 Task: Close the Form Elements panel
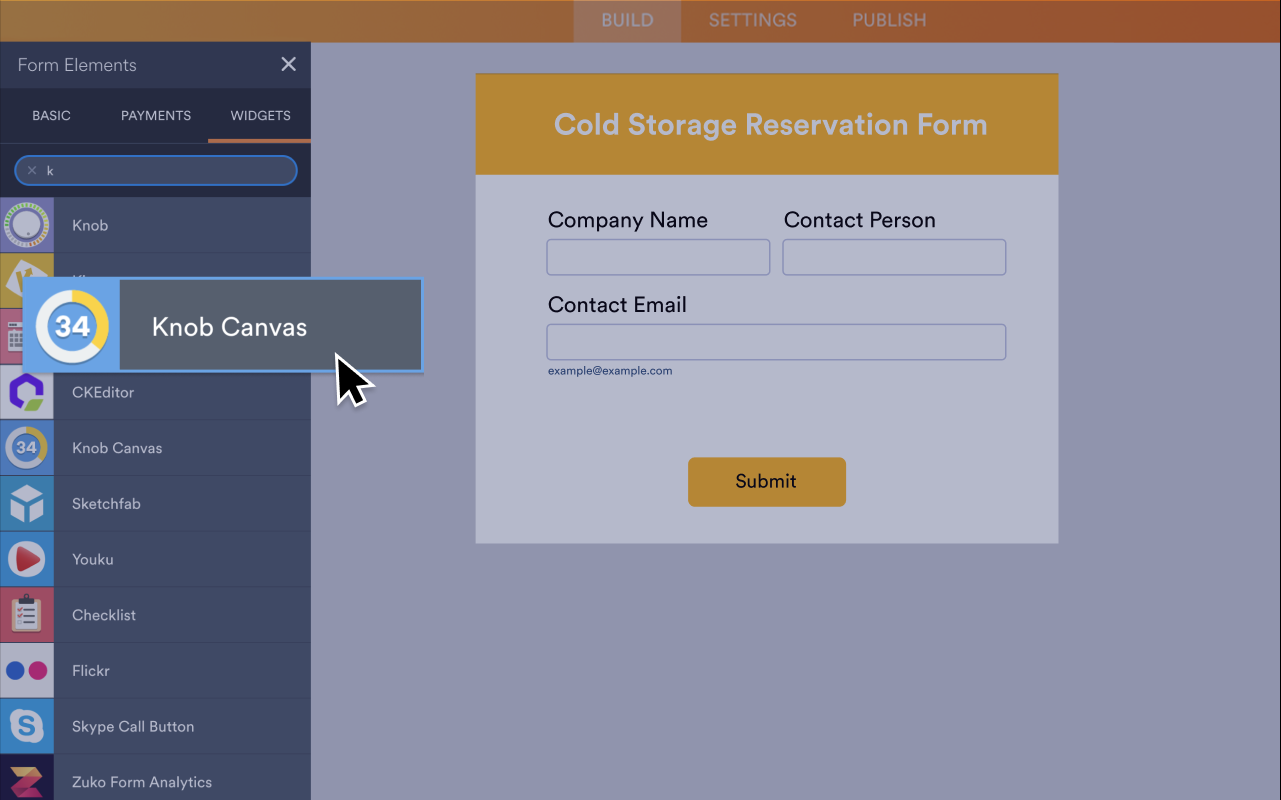click(288, 64)
